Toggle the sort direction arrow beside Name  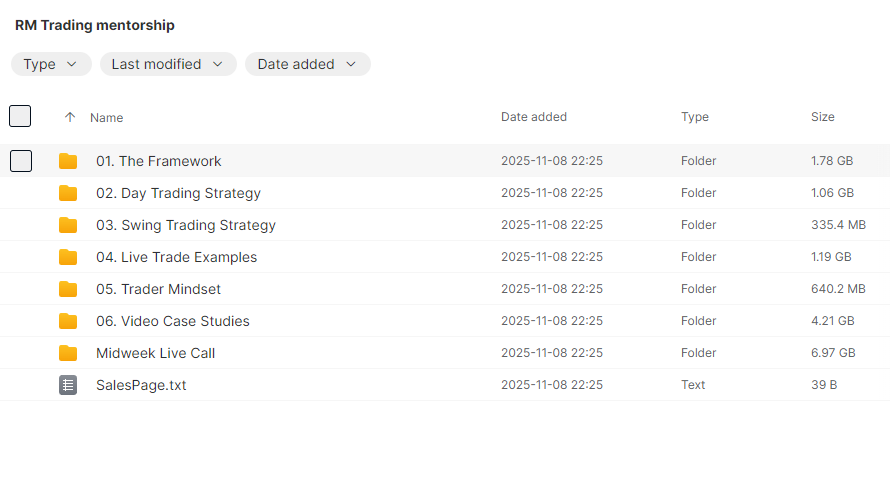click(70, 117)
